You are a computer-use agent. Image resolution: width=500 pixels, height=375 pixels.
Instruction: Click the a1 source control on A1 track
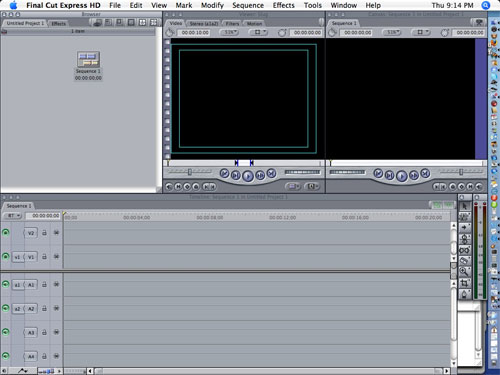[x=18, y=285]
